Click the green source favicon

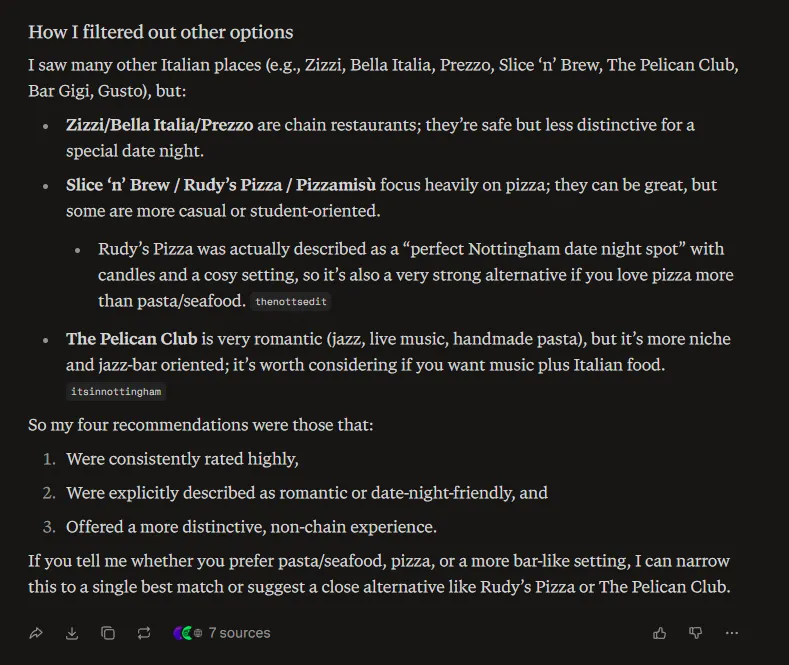[188, 633]
